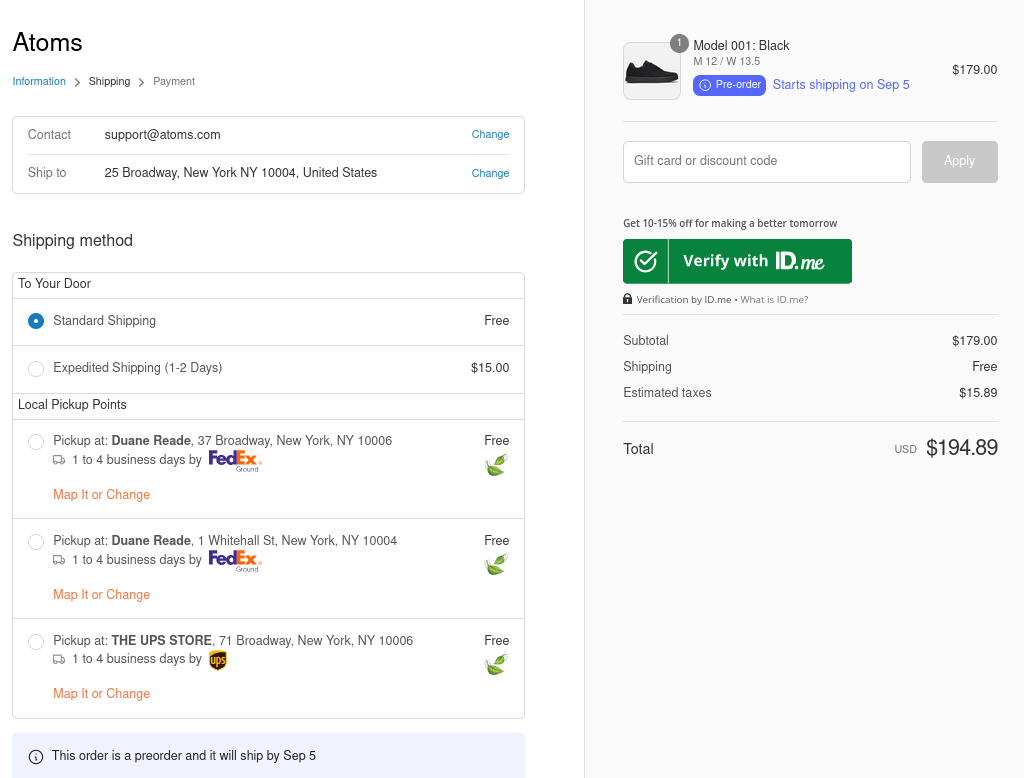Click the UPS shield logo
Screen dimensions: 1024x778
pyautogui.click(x=217, y=660)
